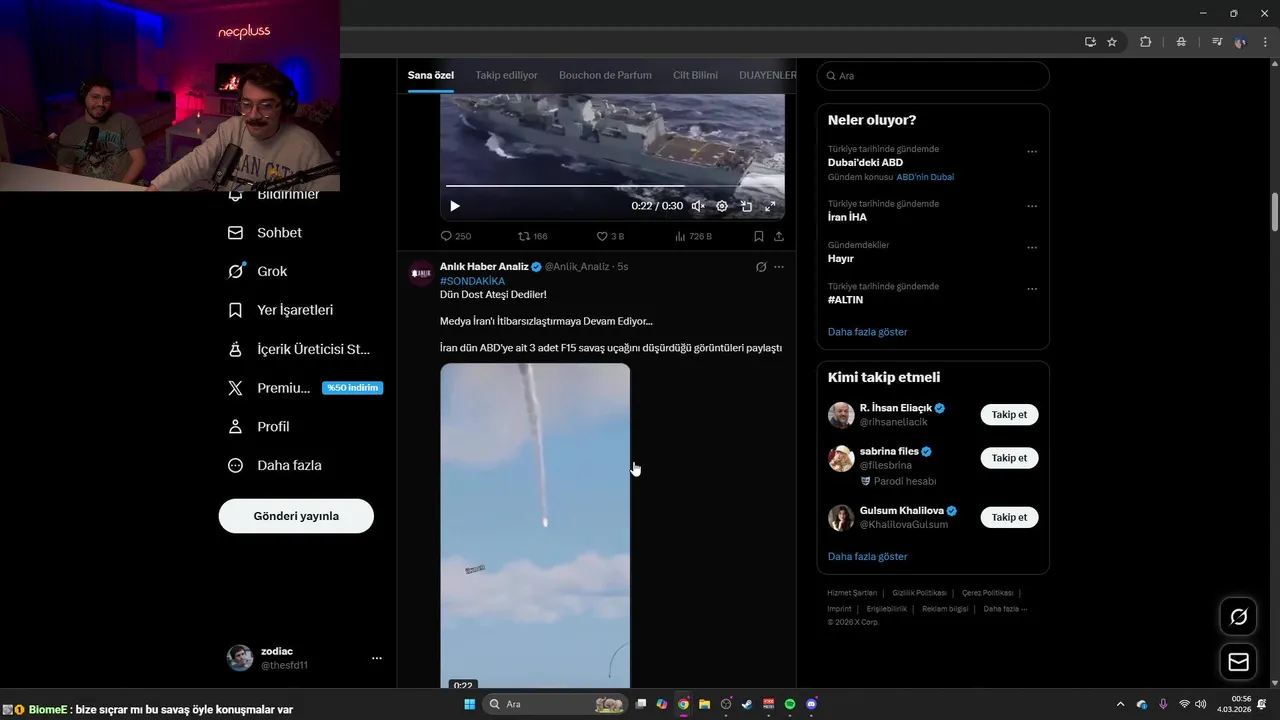Open the Windows Start menu
The image size is (1280, 720).
coord(469,704)
